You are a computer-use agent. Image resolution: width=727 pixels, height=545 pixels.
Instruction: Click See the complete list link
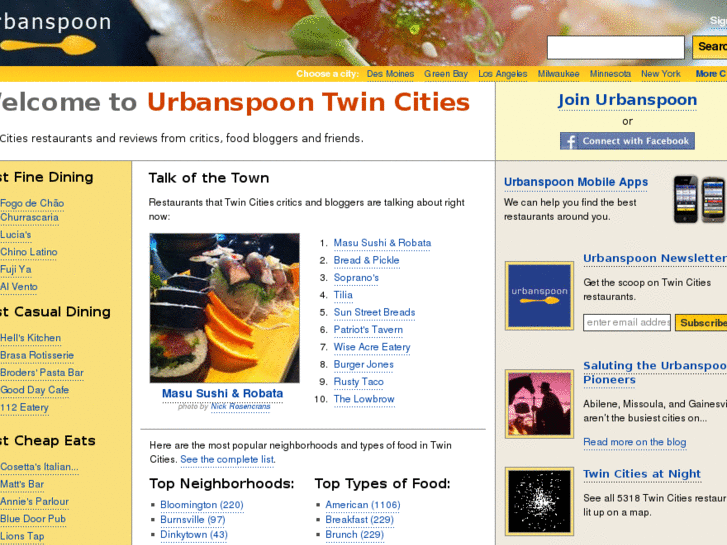[227, 460]
